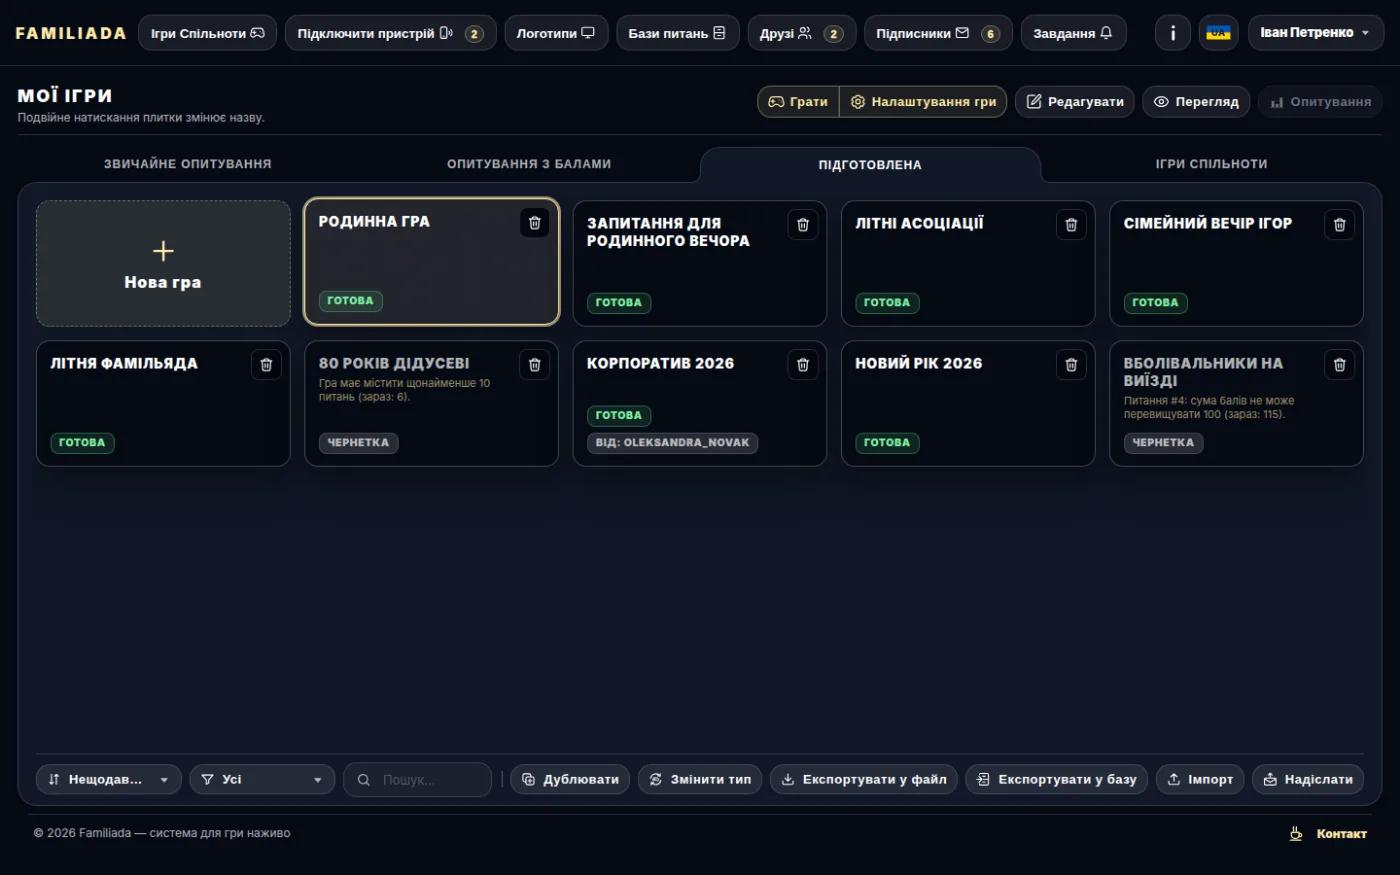This screenshot has height=875, width=1400.
Task: Select the ПІДГОТОВЛЕНА tab
Action: (870, 165)
